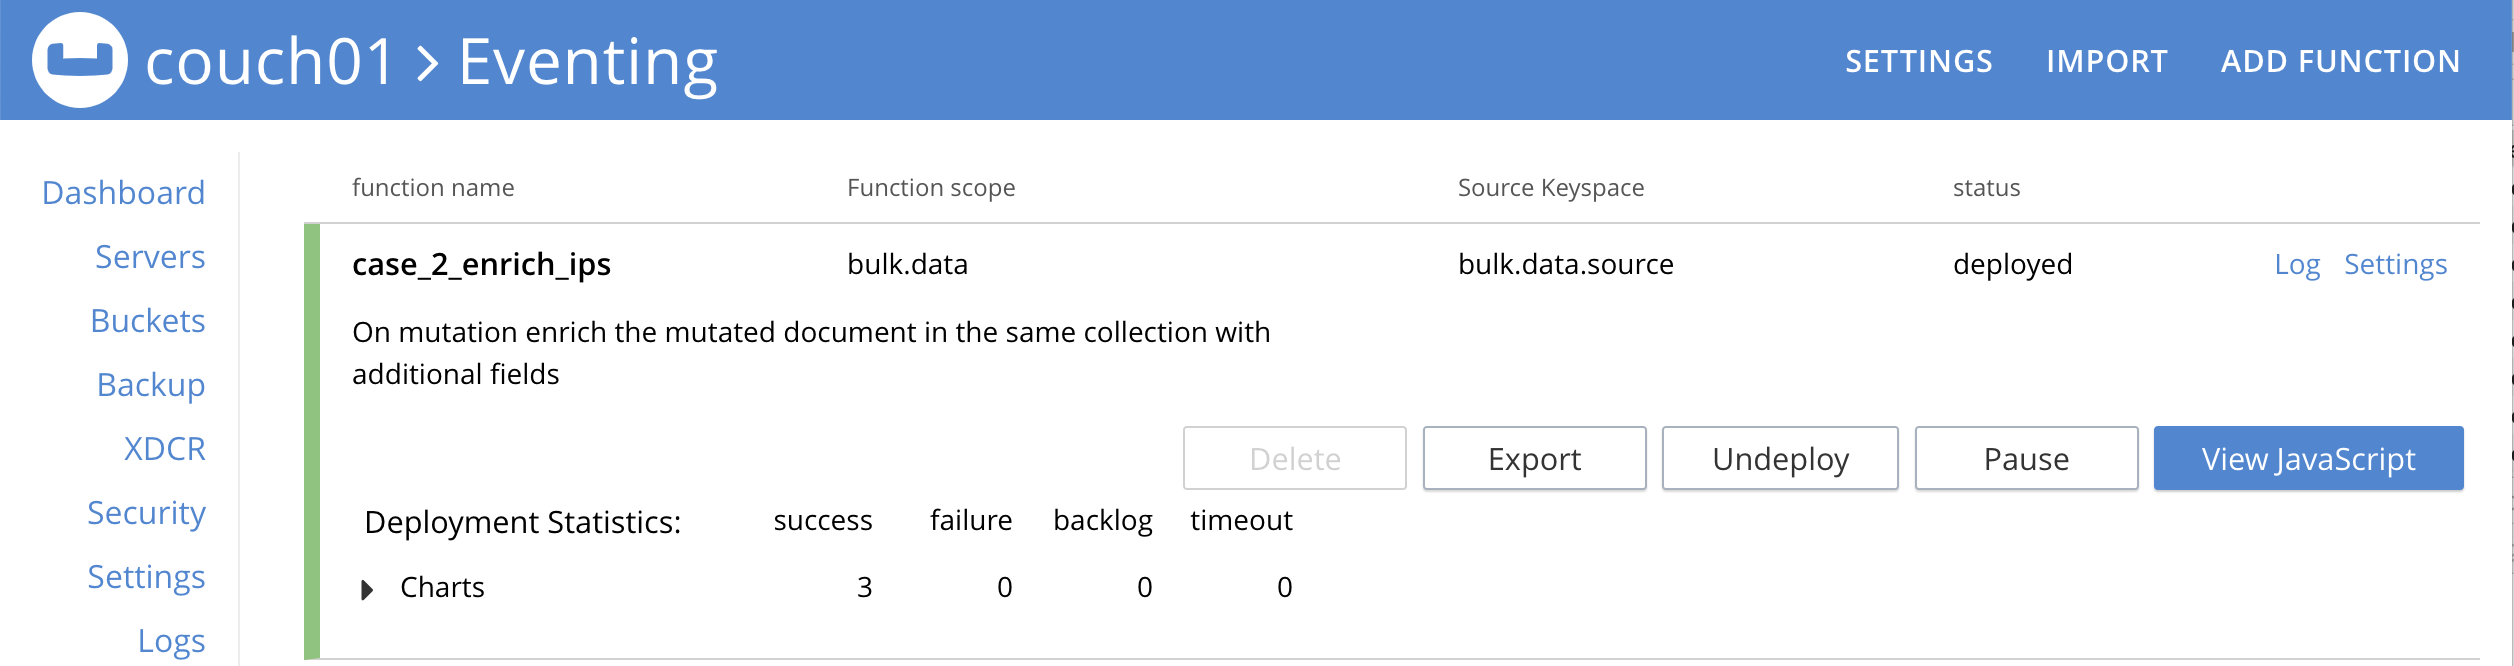This screenshot has width=2514, height=666.
Task: Undeploy the case_2_enrich_ips function
Action: (x=1779, y=458)
